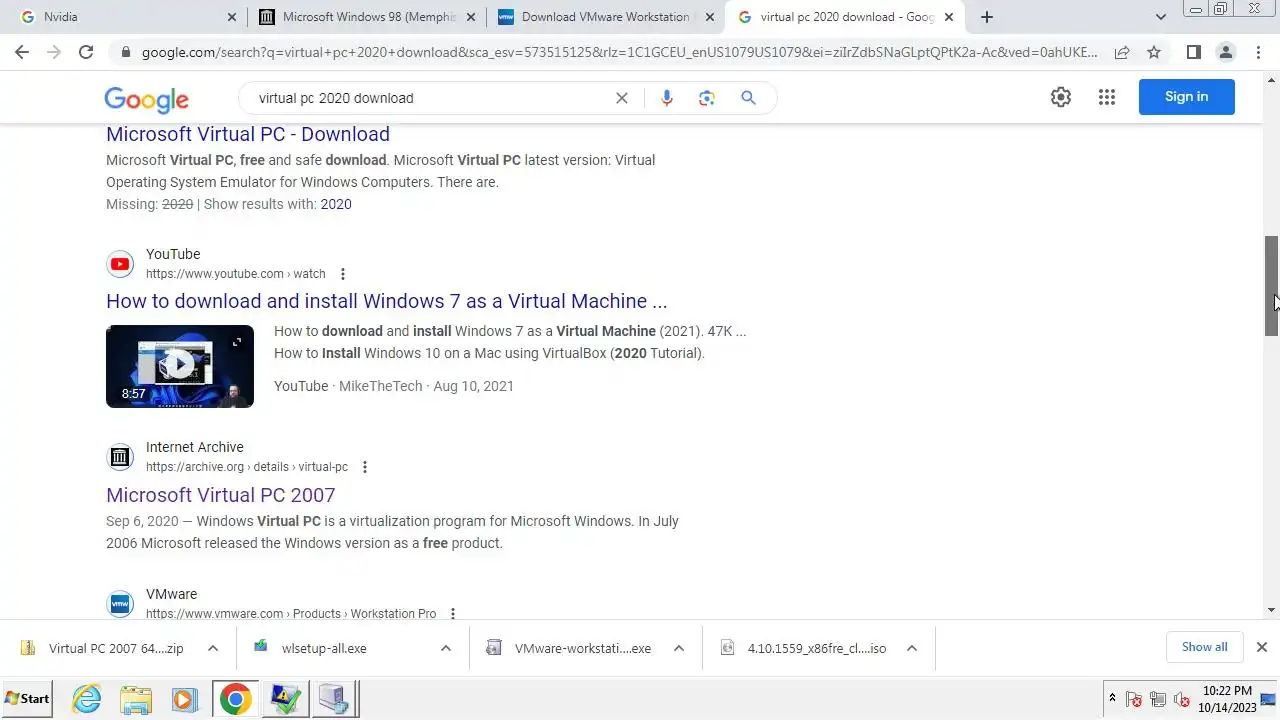Open How to download Windows 7 video result
This screenshot has width=1280, height=720.
(386, 301)
